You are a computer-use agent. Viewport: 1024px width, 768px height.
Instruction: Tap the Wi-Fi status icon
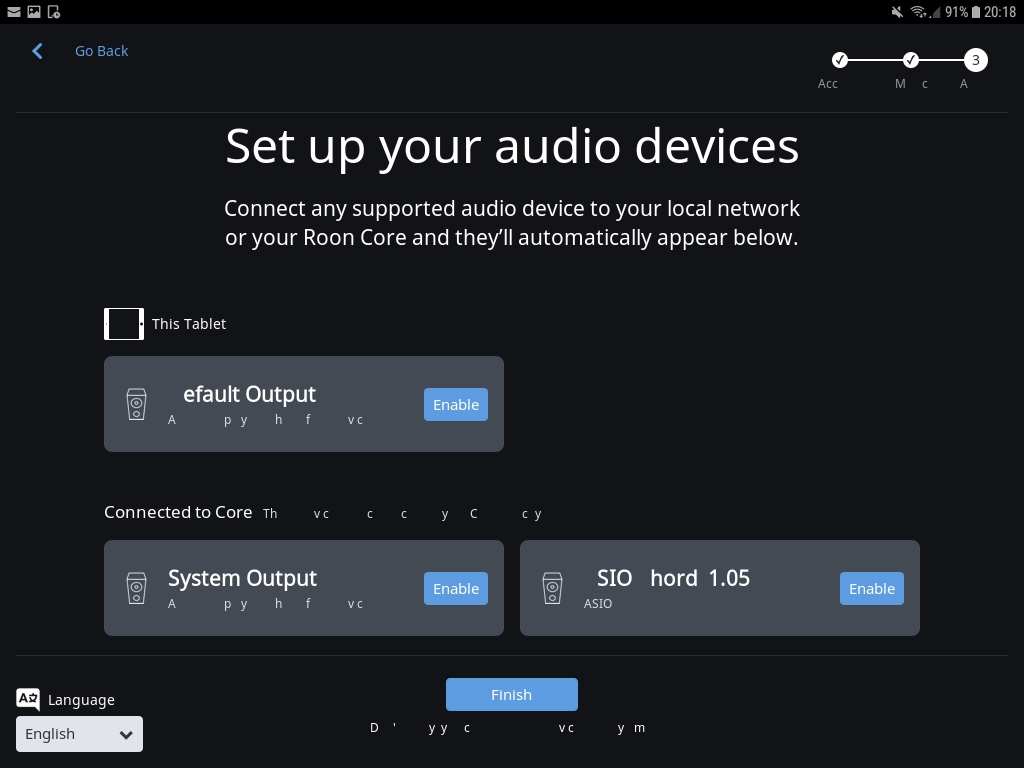point(918,12)
